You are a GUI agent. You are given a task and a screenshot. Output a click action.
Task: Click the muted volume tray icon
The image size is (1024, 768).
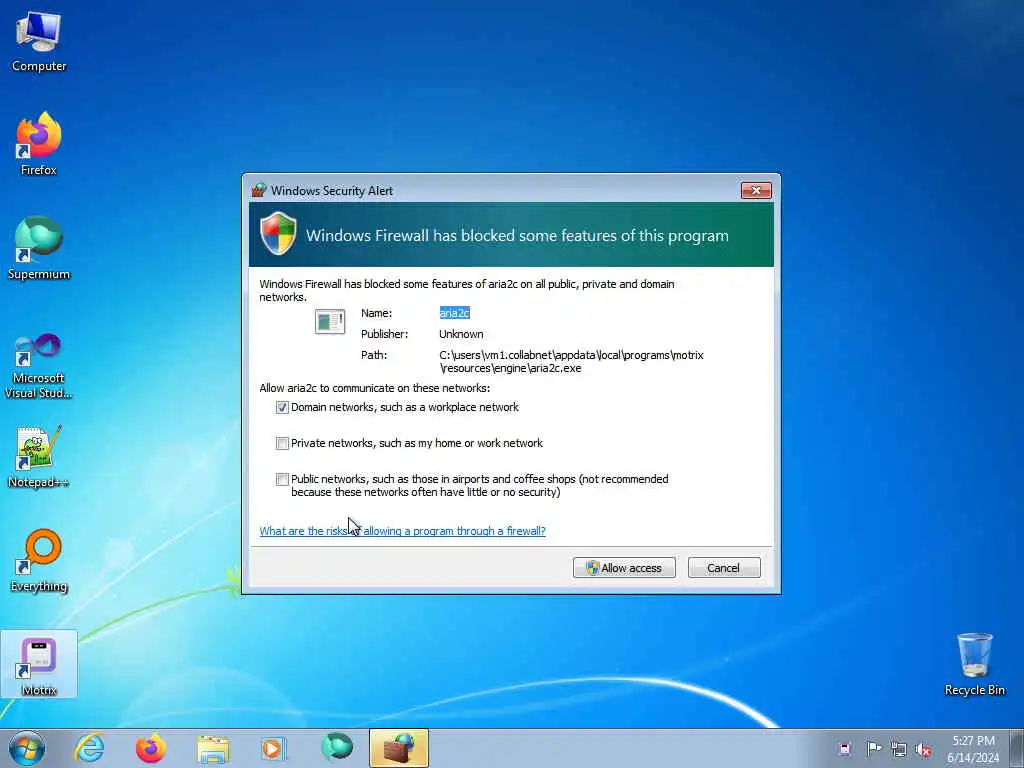[923, 750]
